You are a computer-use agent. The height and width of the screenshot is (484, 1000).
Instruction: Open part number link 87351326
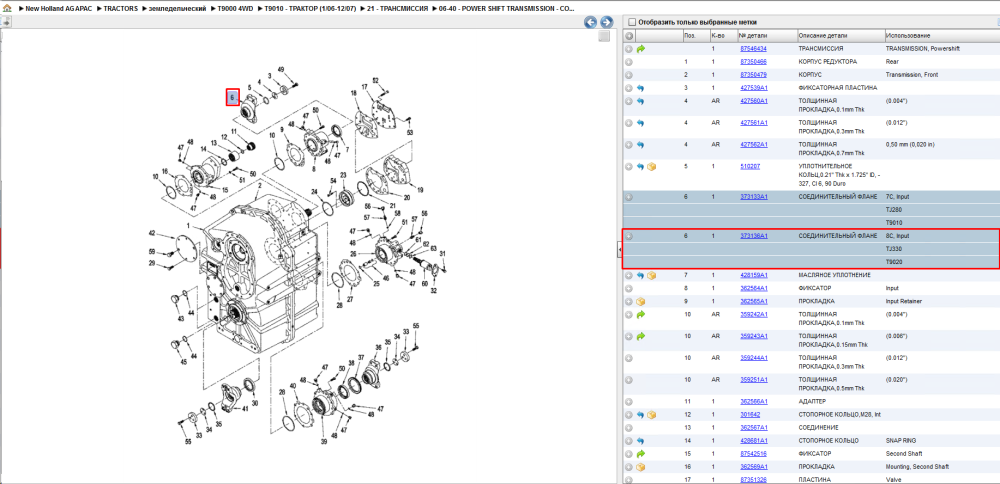pos(753,480)
